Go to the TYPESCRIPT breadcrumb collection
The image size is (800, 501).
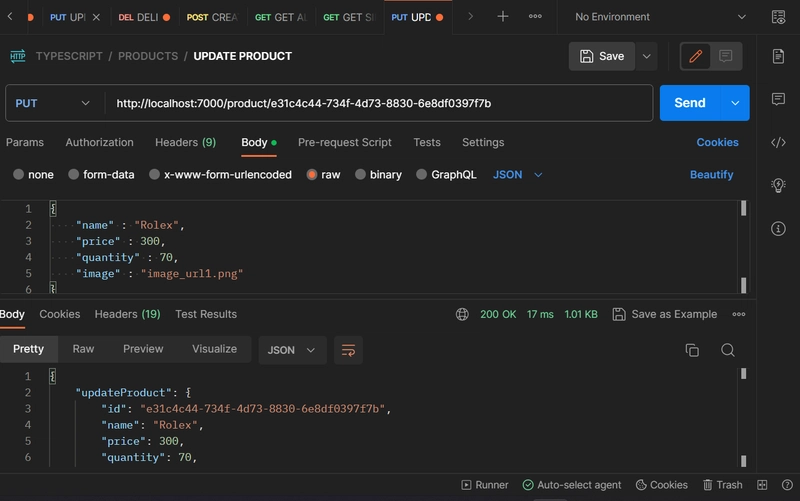coord(69,56)
